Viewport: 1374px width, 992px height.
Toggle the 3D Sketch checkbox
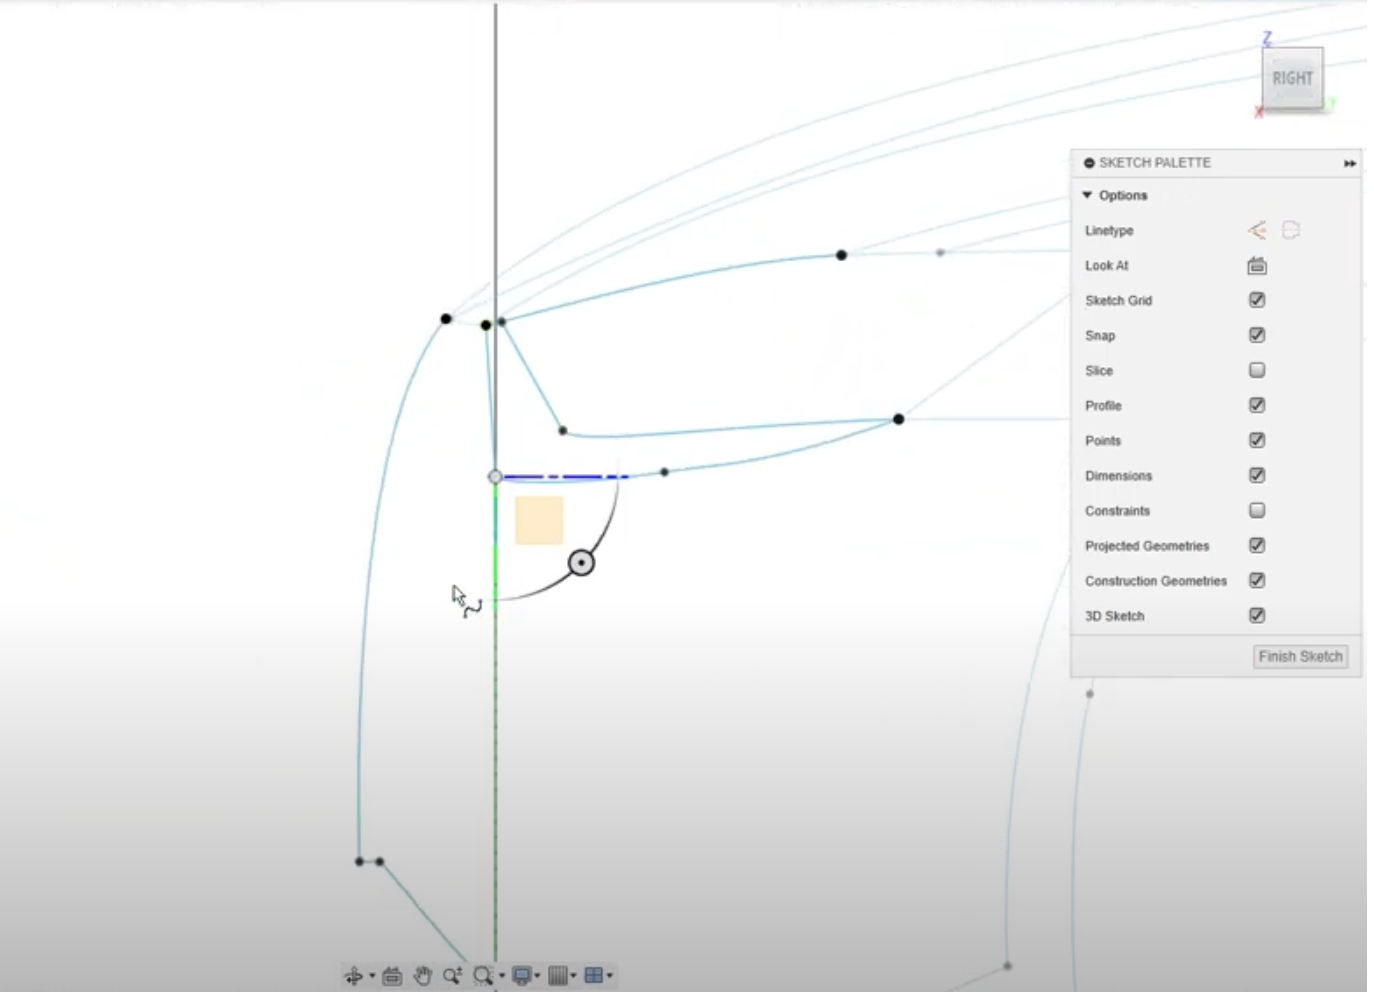(x=1257, y=615)
